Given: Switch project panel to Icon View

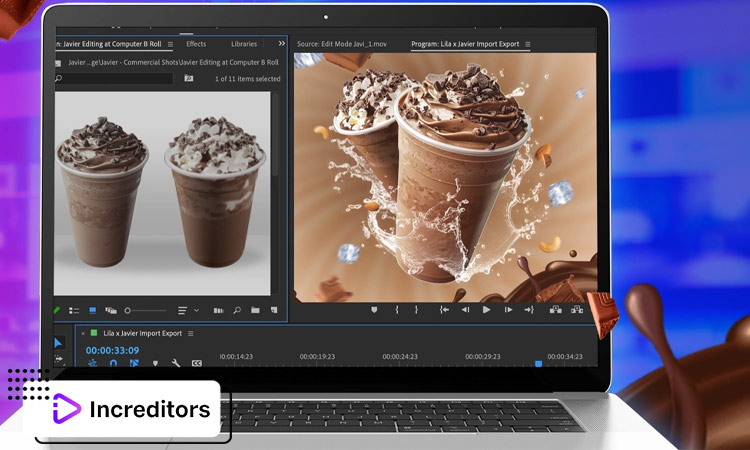Looking at the screenshot, I should tap(92, 310).
